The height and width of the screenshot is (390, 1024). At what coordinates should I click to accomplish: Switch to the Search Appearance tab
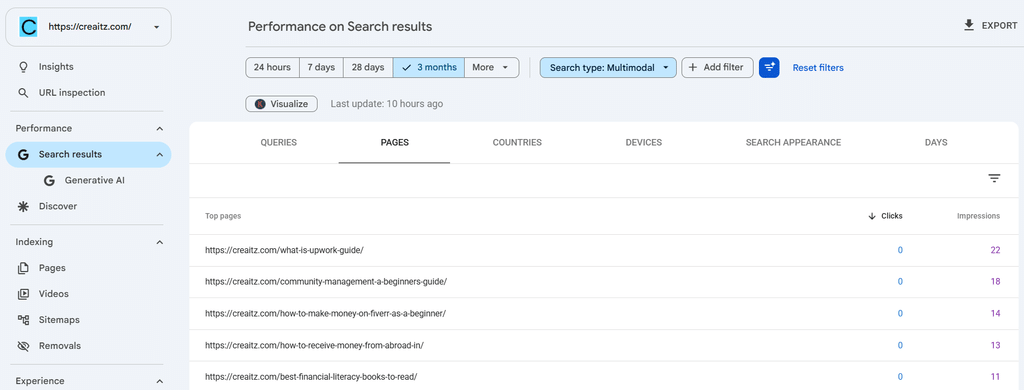coord(793,142)
